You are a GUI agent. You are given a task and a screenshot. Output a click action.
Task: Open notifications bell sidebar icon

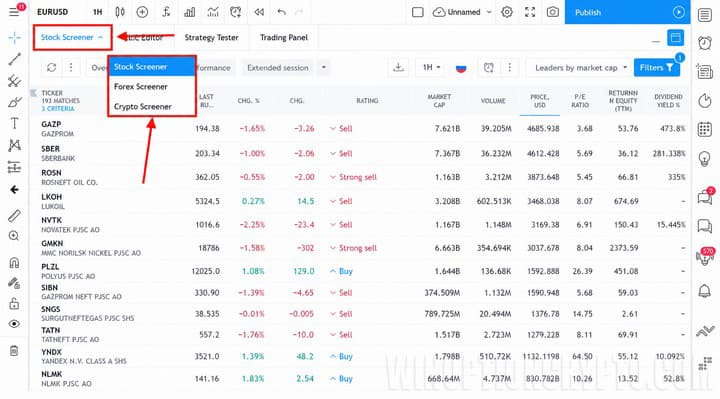705,291
